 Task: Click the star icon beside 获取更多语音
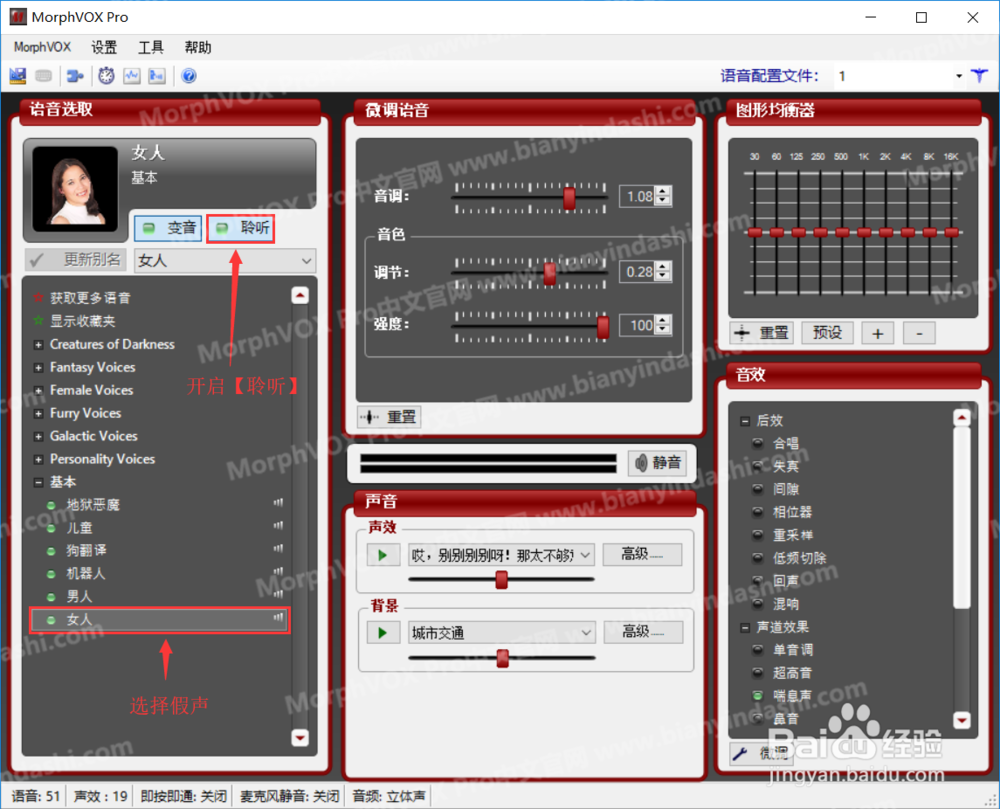click(38, 298)
